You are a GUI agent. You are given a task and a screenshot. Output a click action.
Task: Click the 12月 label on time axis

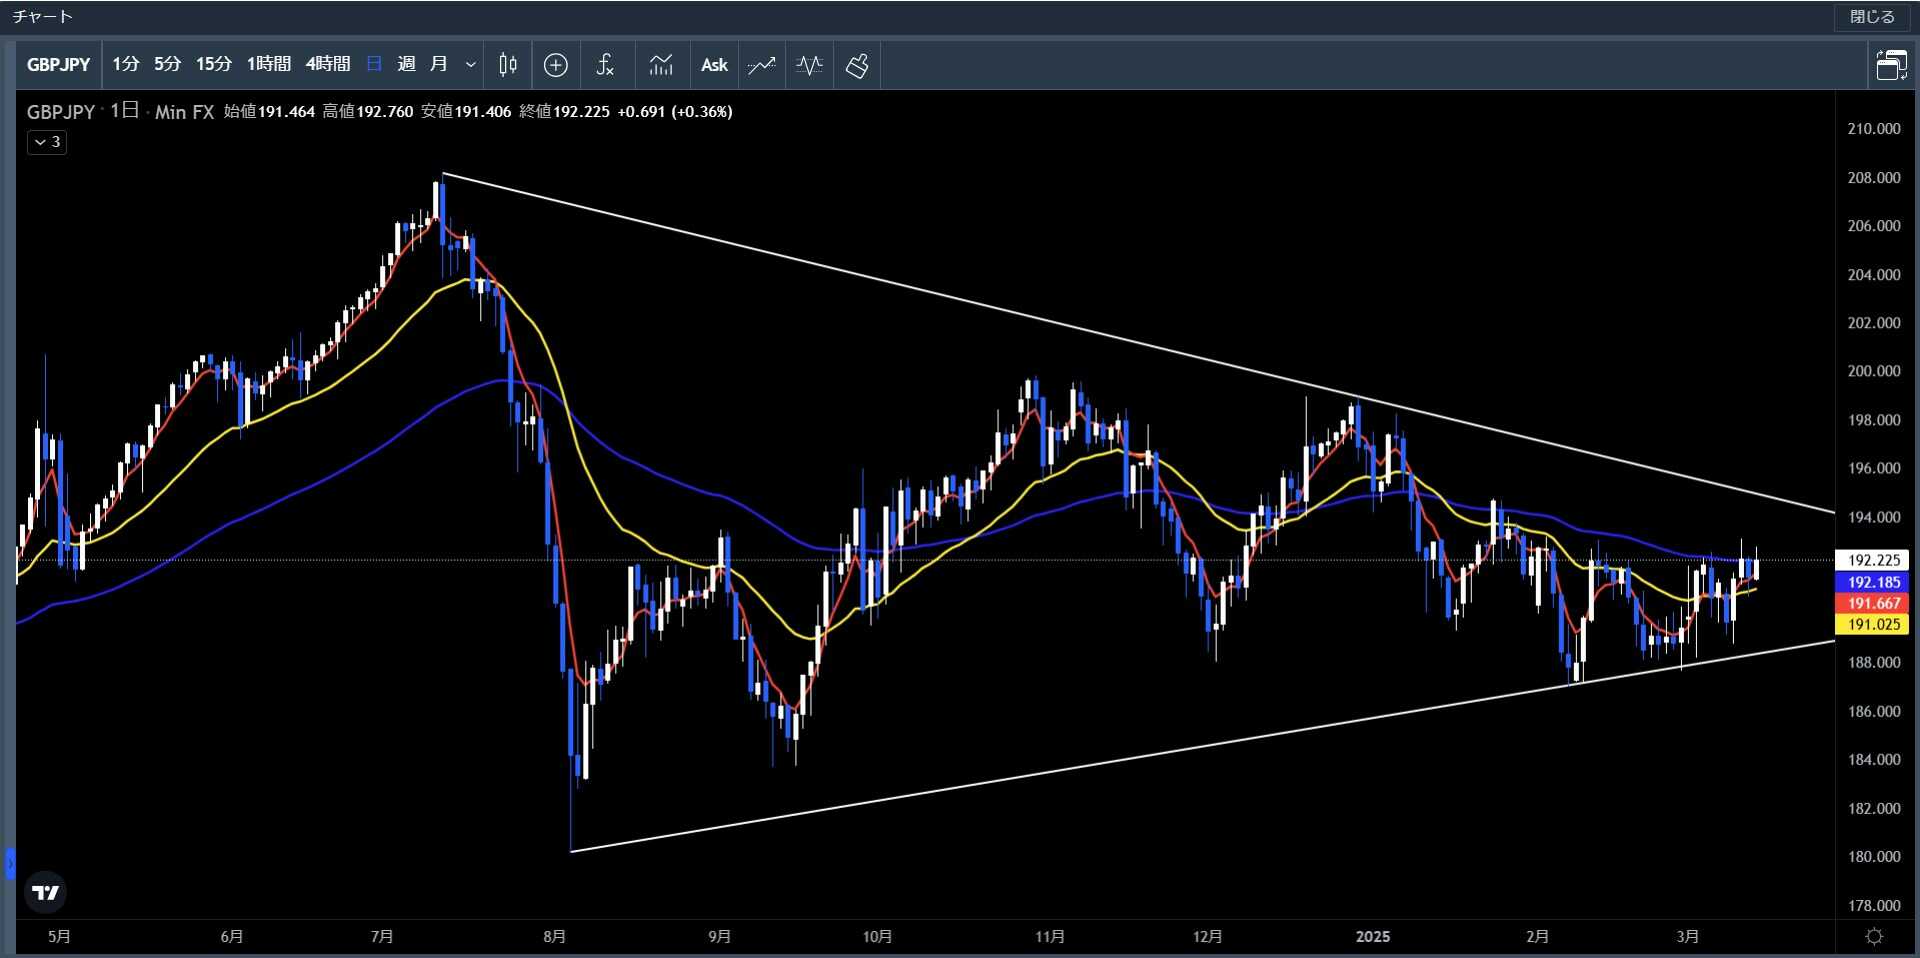pyautogui.click(x=1207, y=937)
